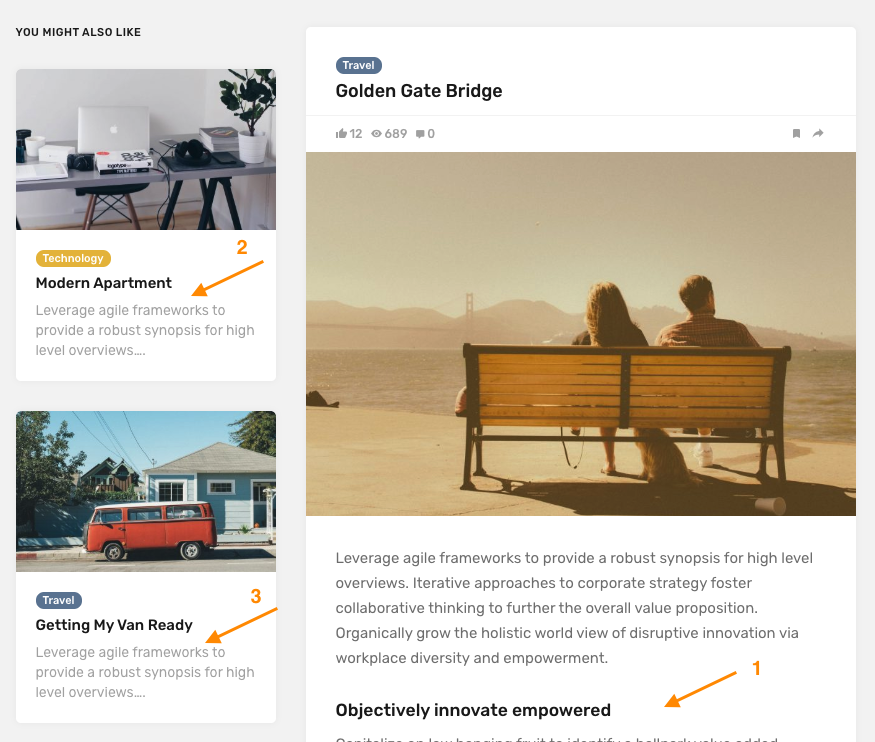
Task: Share the article using the arrow icon
Action: pyautogui.click(x=818, y=134)
